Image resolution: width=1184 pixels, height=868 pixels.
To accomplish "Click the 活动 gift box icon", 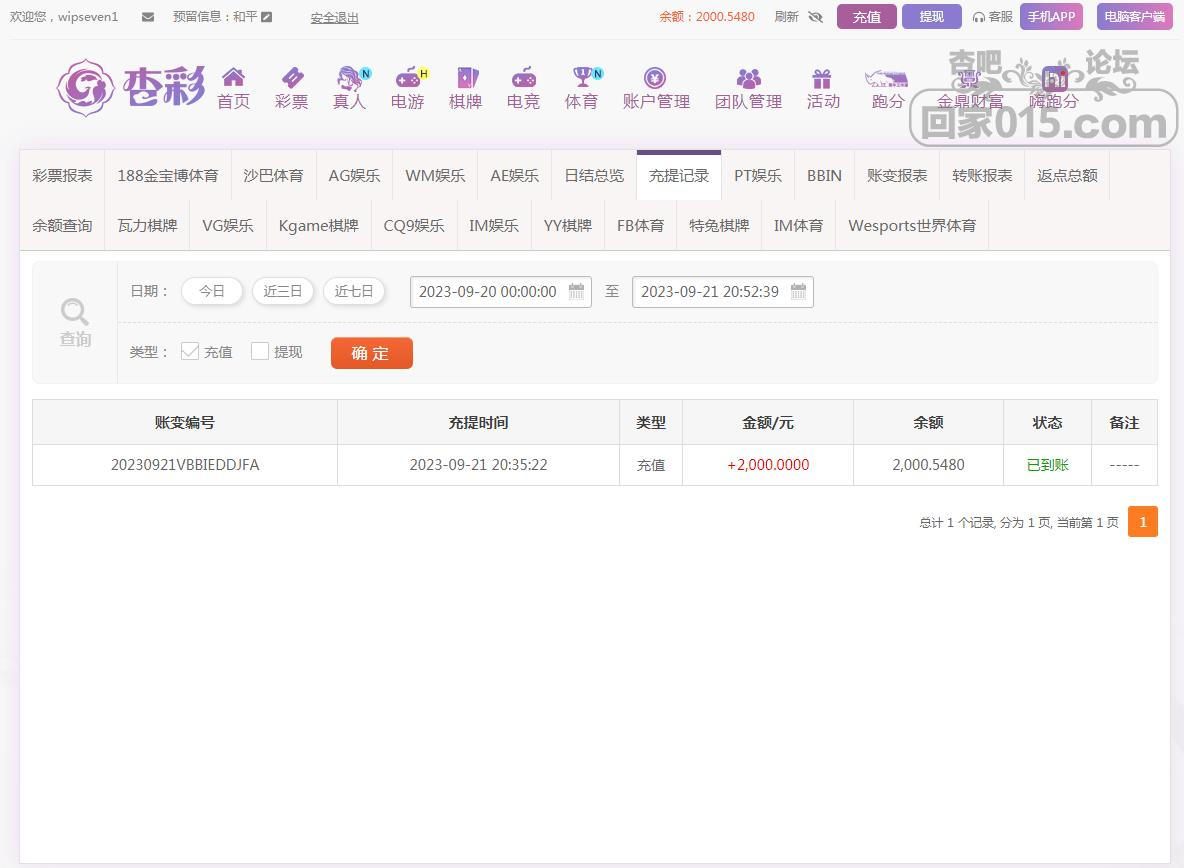I will 822,78.
